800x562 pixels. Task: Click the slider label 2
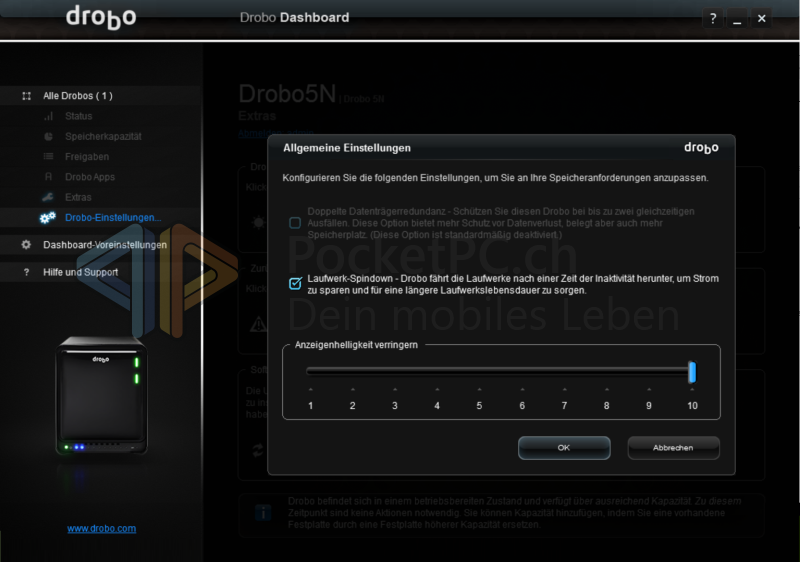353,405
